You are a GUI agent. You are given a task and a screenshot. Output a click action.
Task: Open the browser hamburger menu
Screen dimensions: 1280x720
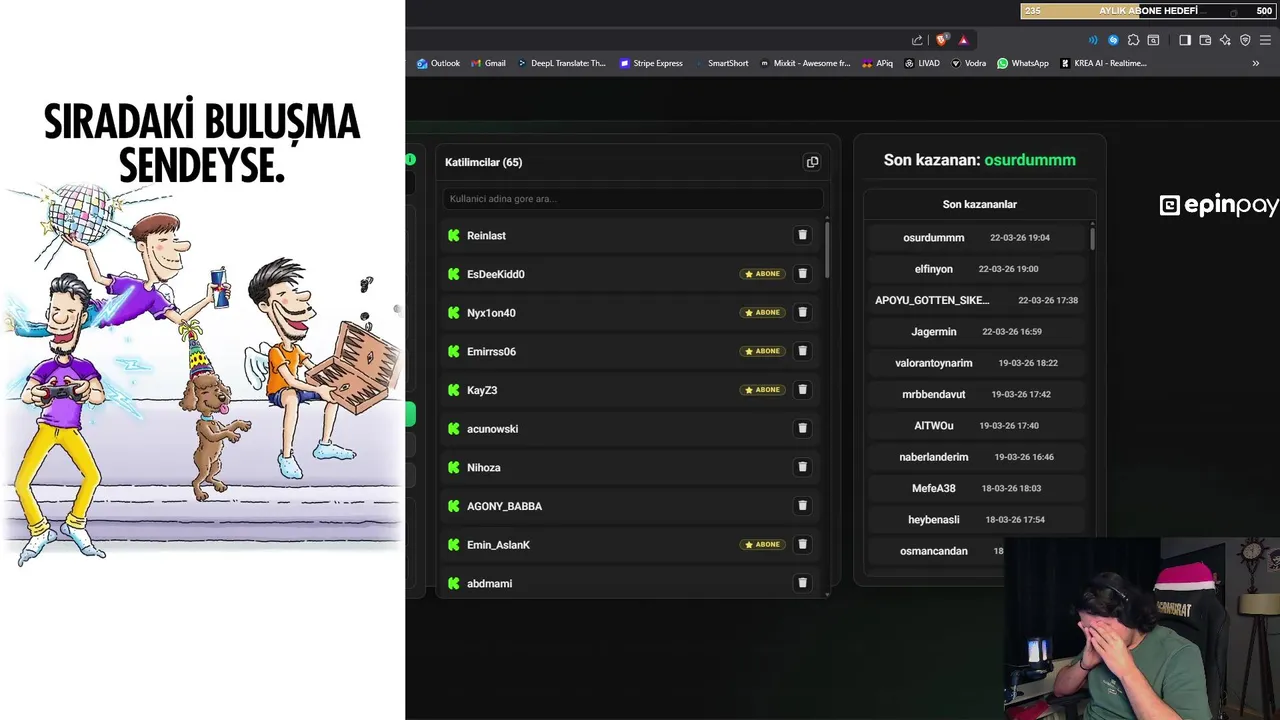pyautogui.click(x=1265, y=40)
